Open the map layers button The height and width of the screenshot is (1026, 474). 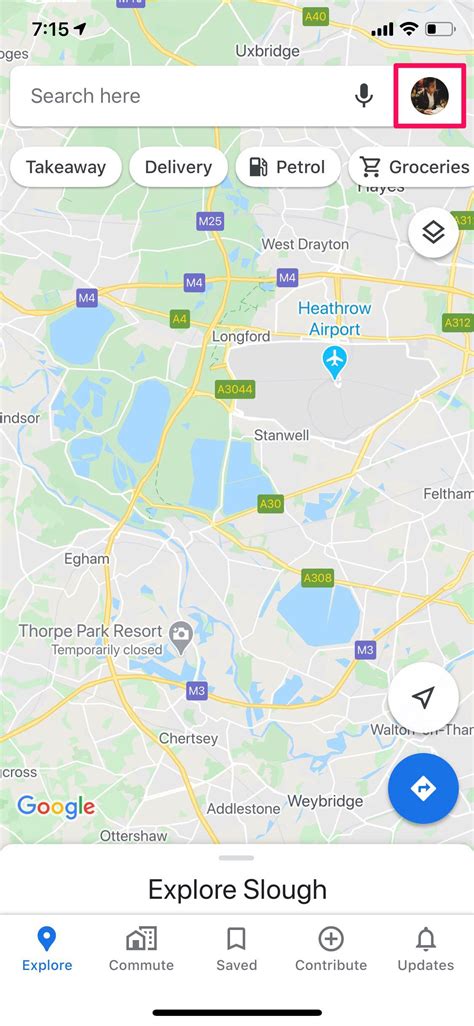[x=433, y=232]
